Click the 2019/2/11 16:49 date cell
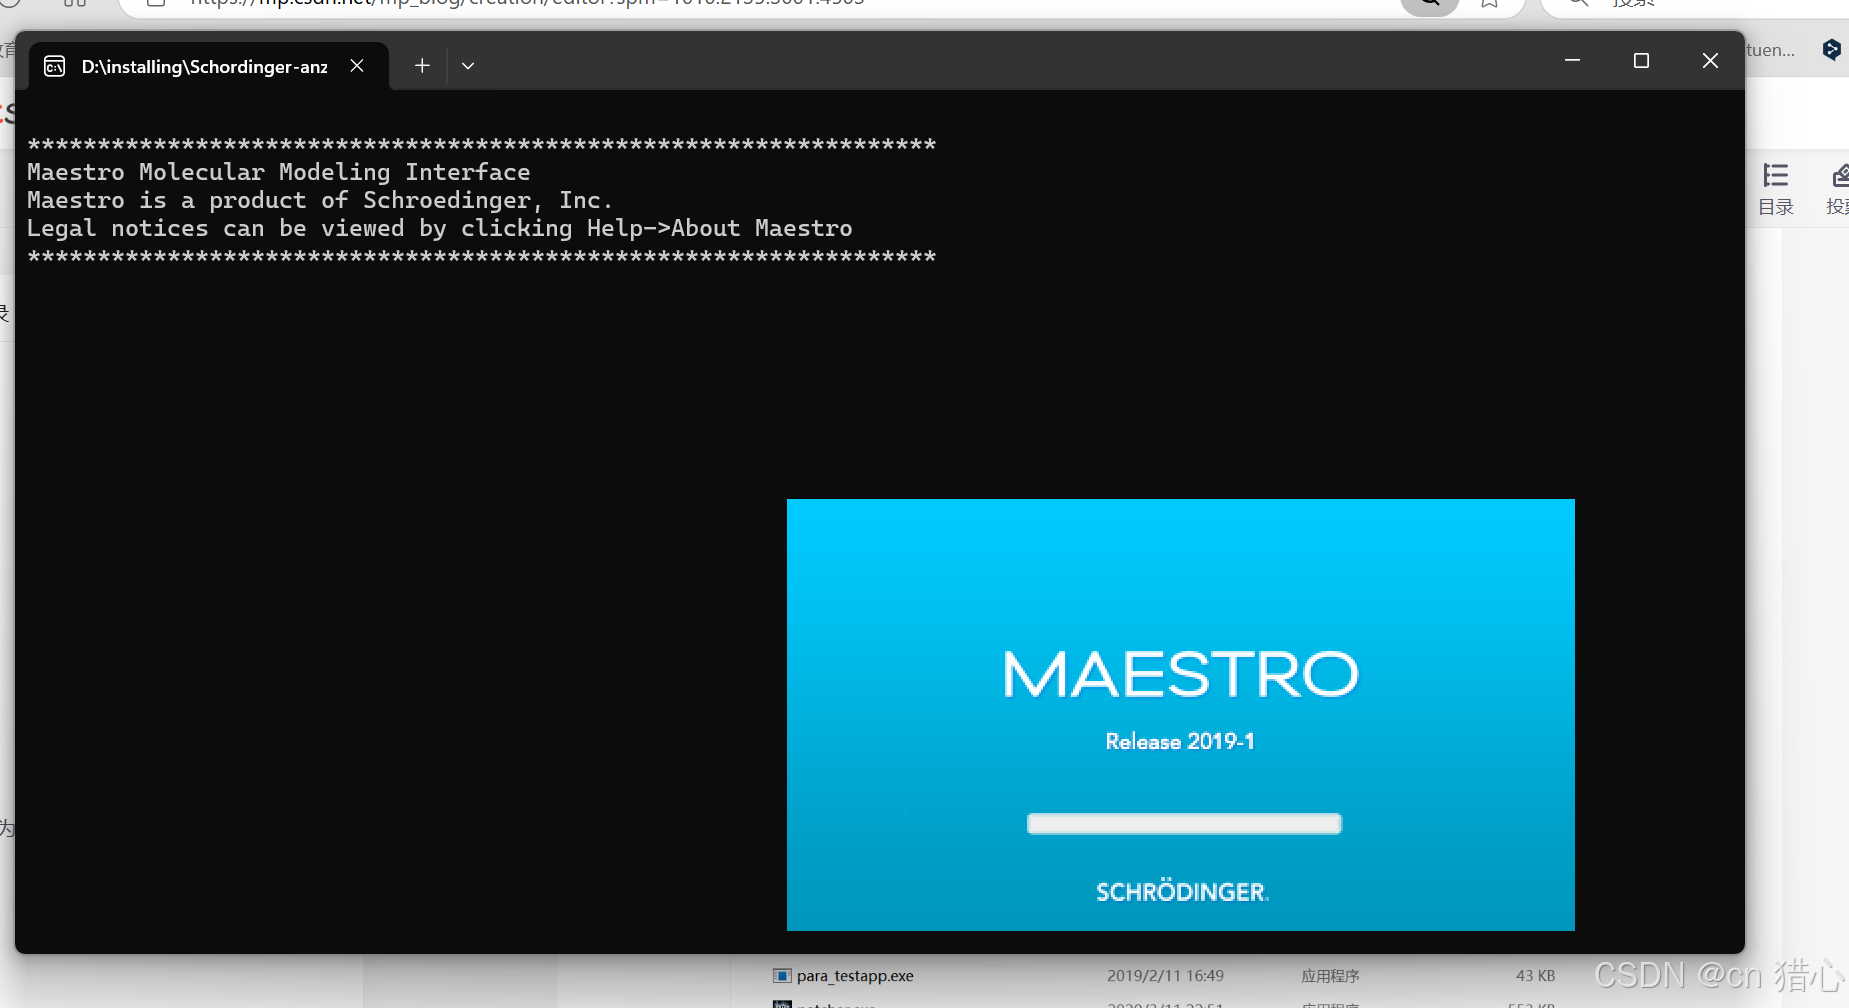The image size is (1849, 1008). click(1165, 976)
